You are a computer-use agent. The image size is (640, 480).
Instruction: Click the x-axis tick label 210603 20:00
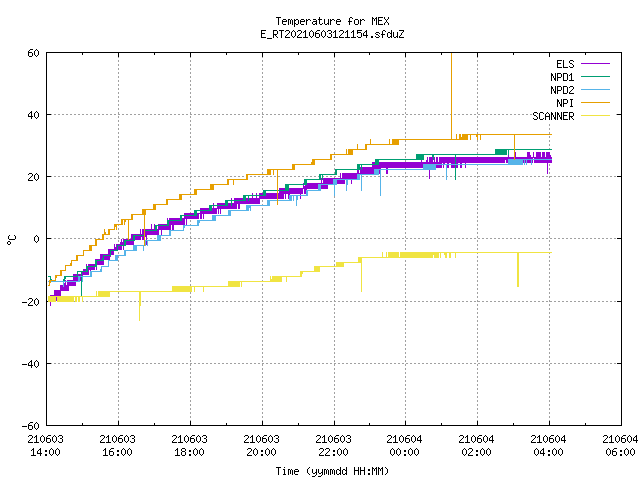point(261,446)
